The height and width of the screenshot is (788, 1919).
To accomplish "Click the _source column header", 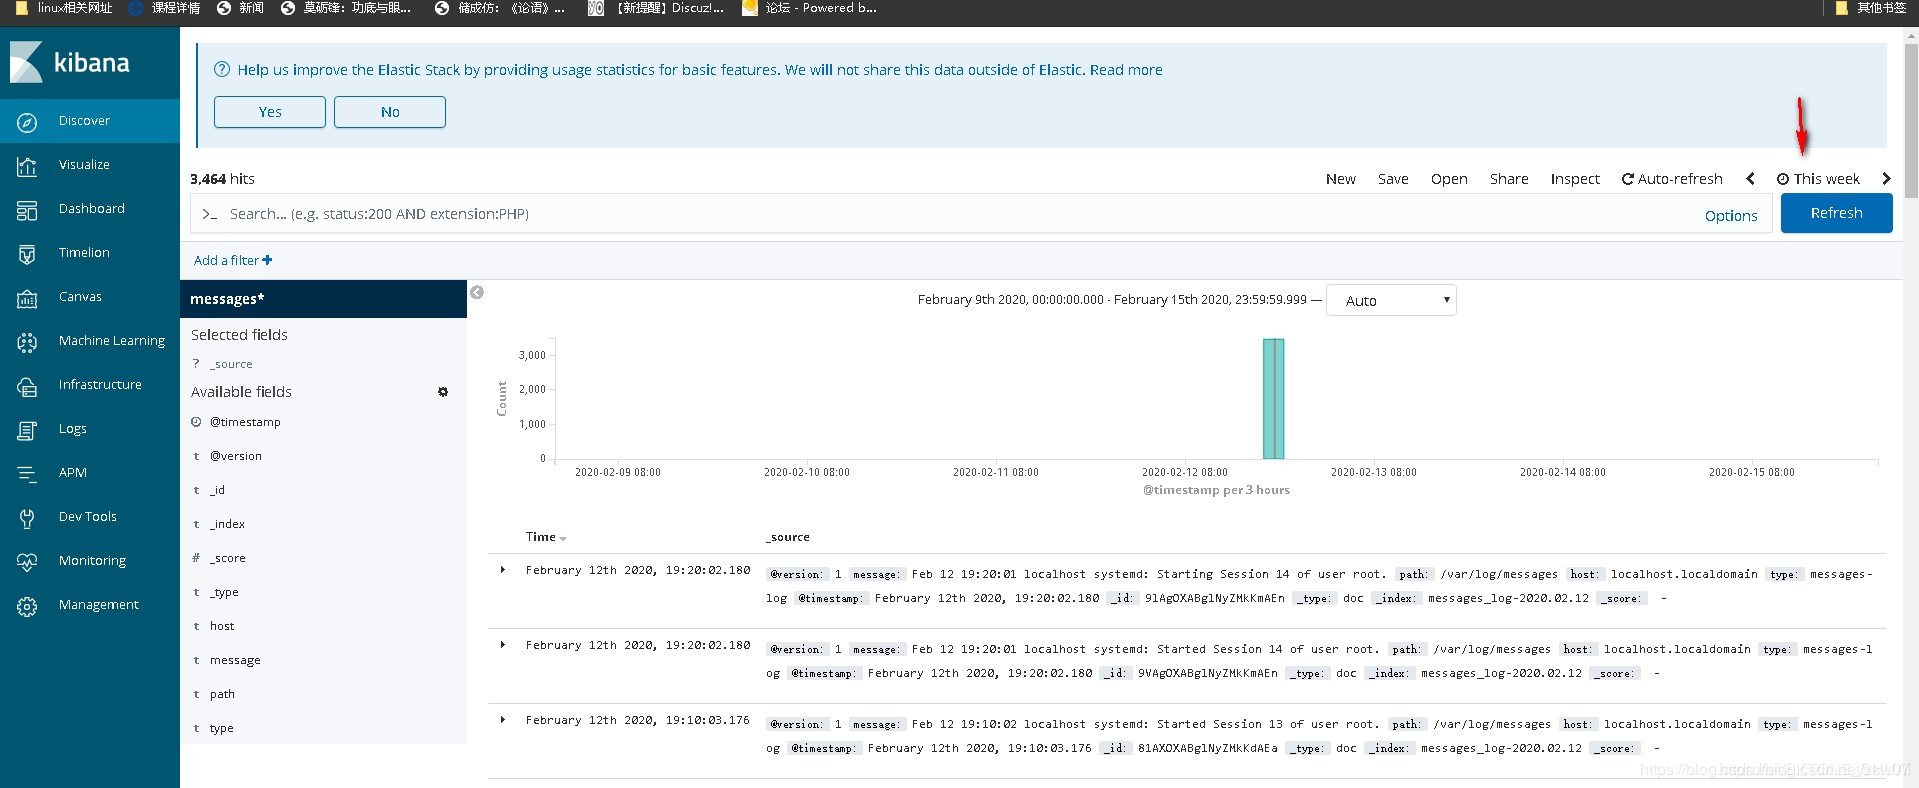I will [x=788, y=537].
